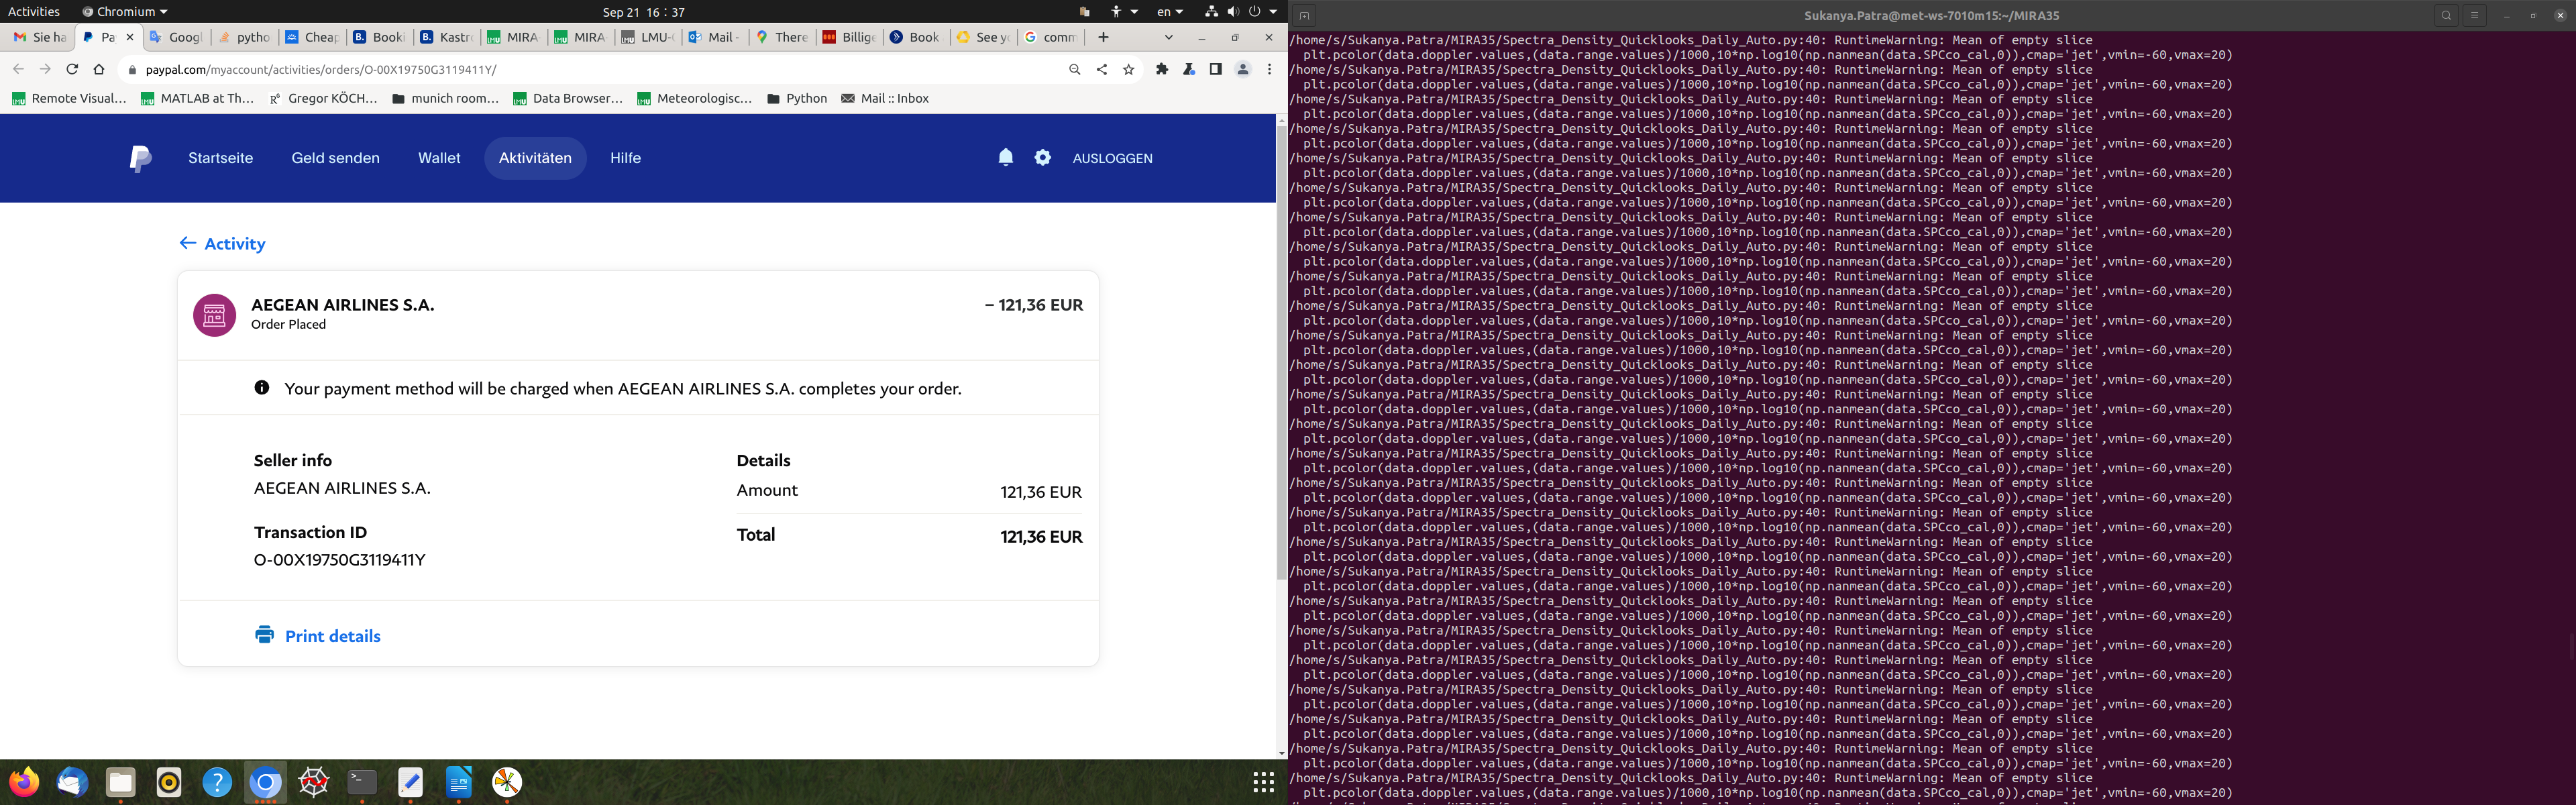2576x805 pixels.
Task: Toggle Chromium side panel icon
Action: coord(1215,70)
